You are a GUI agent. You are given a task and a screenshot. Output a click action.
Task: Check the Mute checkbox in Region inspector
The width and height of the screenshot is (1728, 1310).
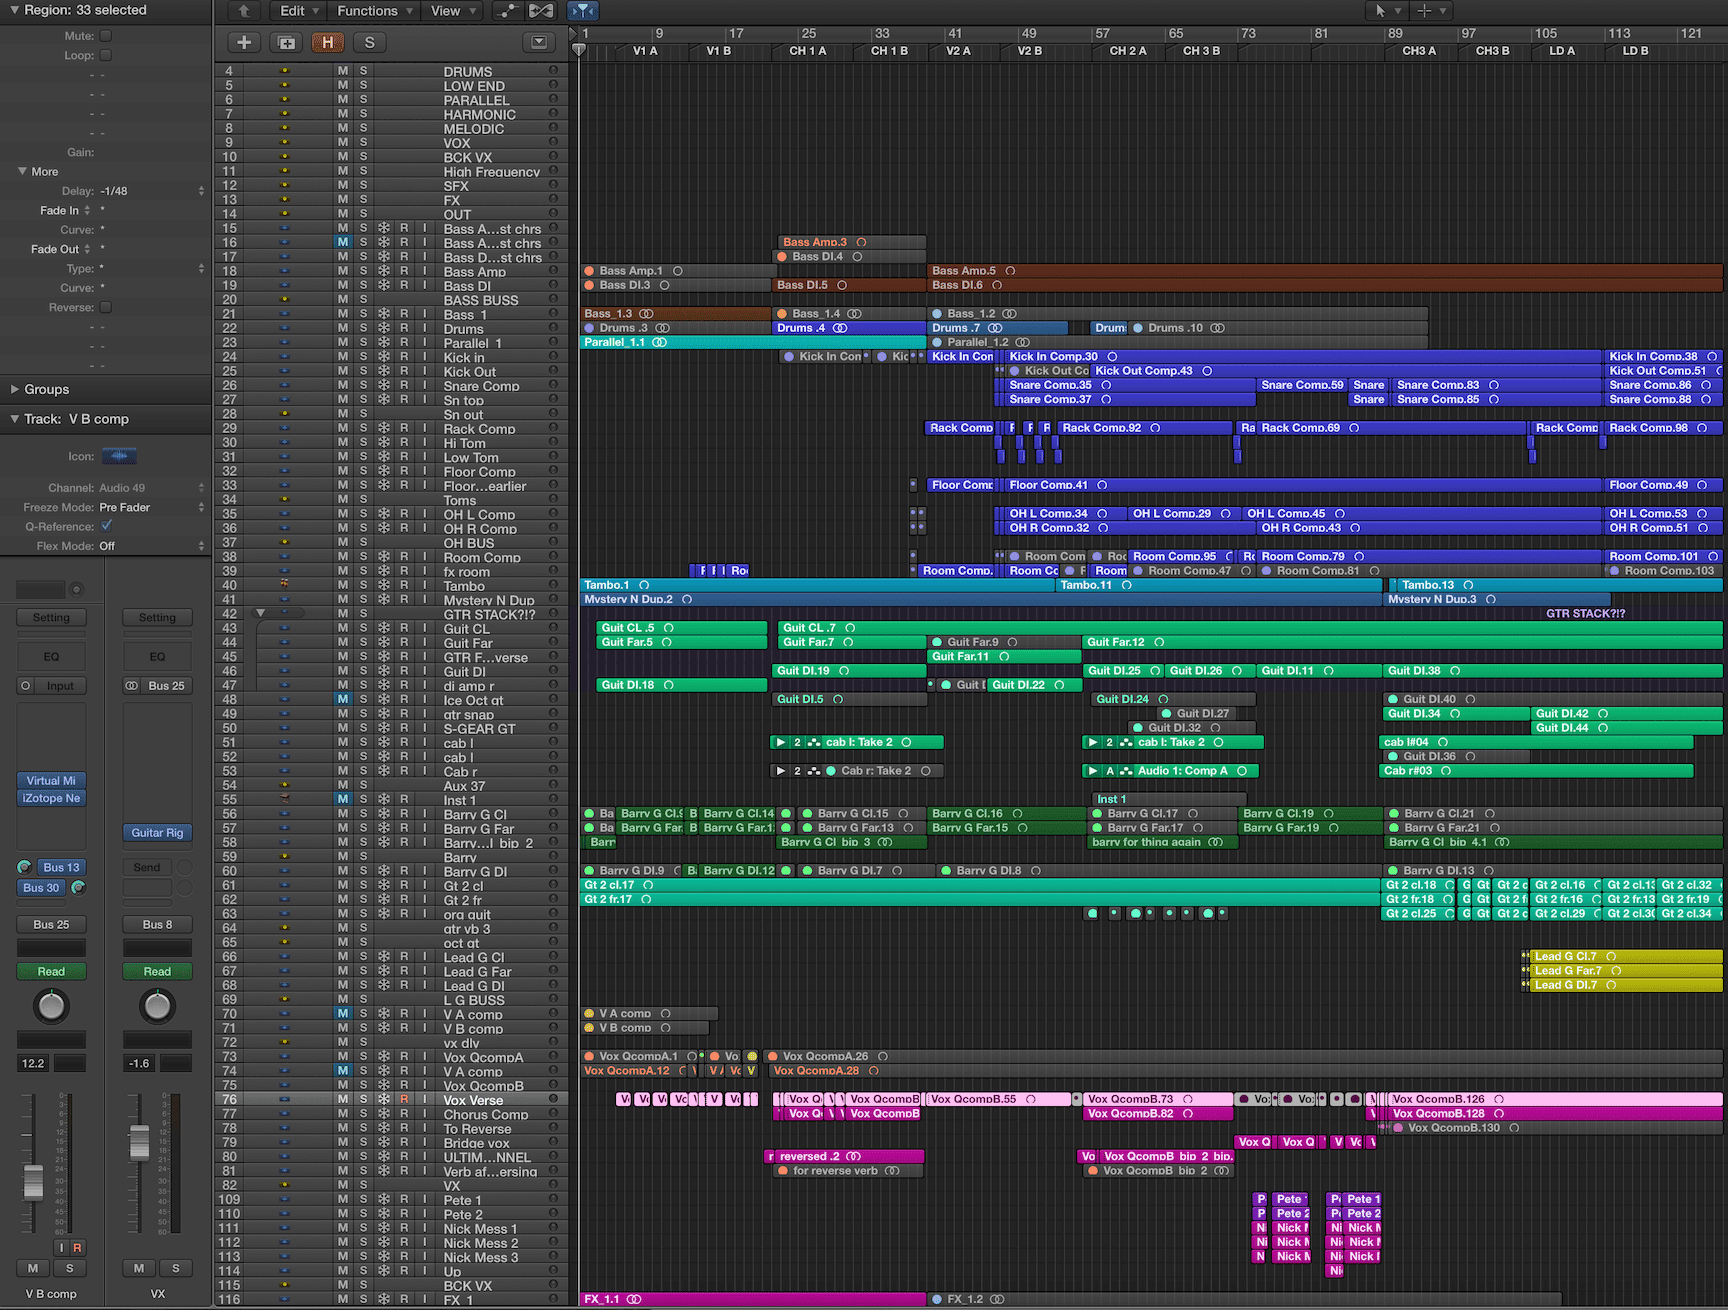(105, 35)
